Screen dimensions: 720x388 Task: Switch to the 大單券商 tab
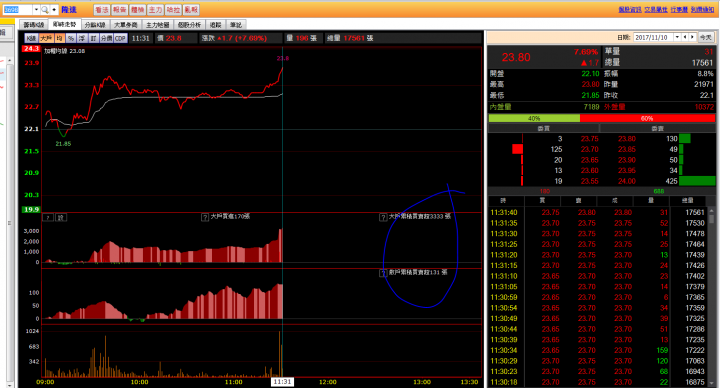tap(125, 25)
